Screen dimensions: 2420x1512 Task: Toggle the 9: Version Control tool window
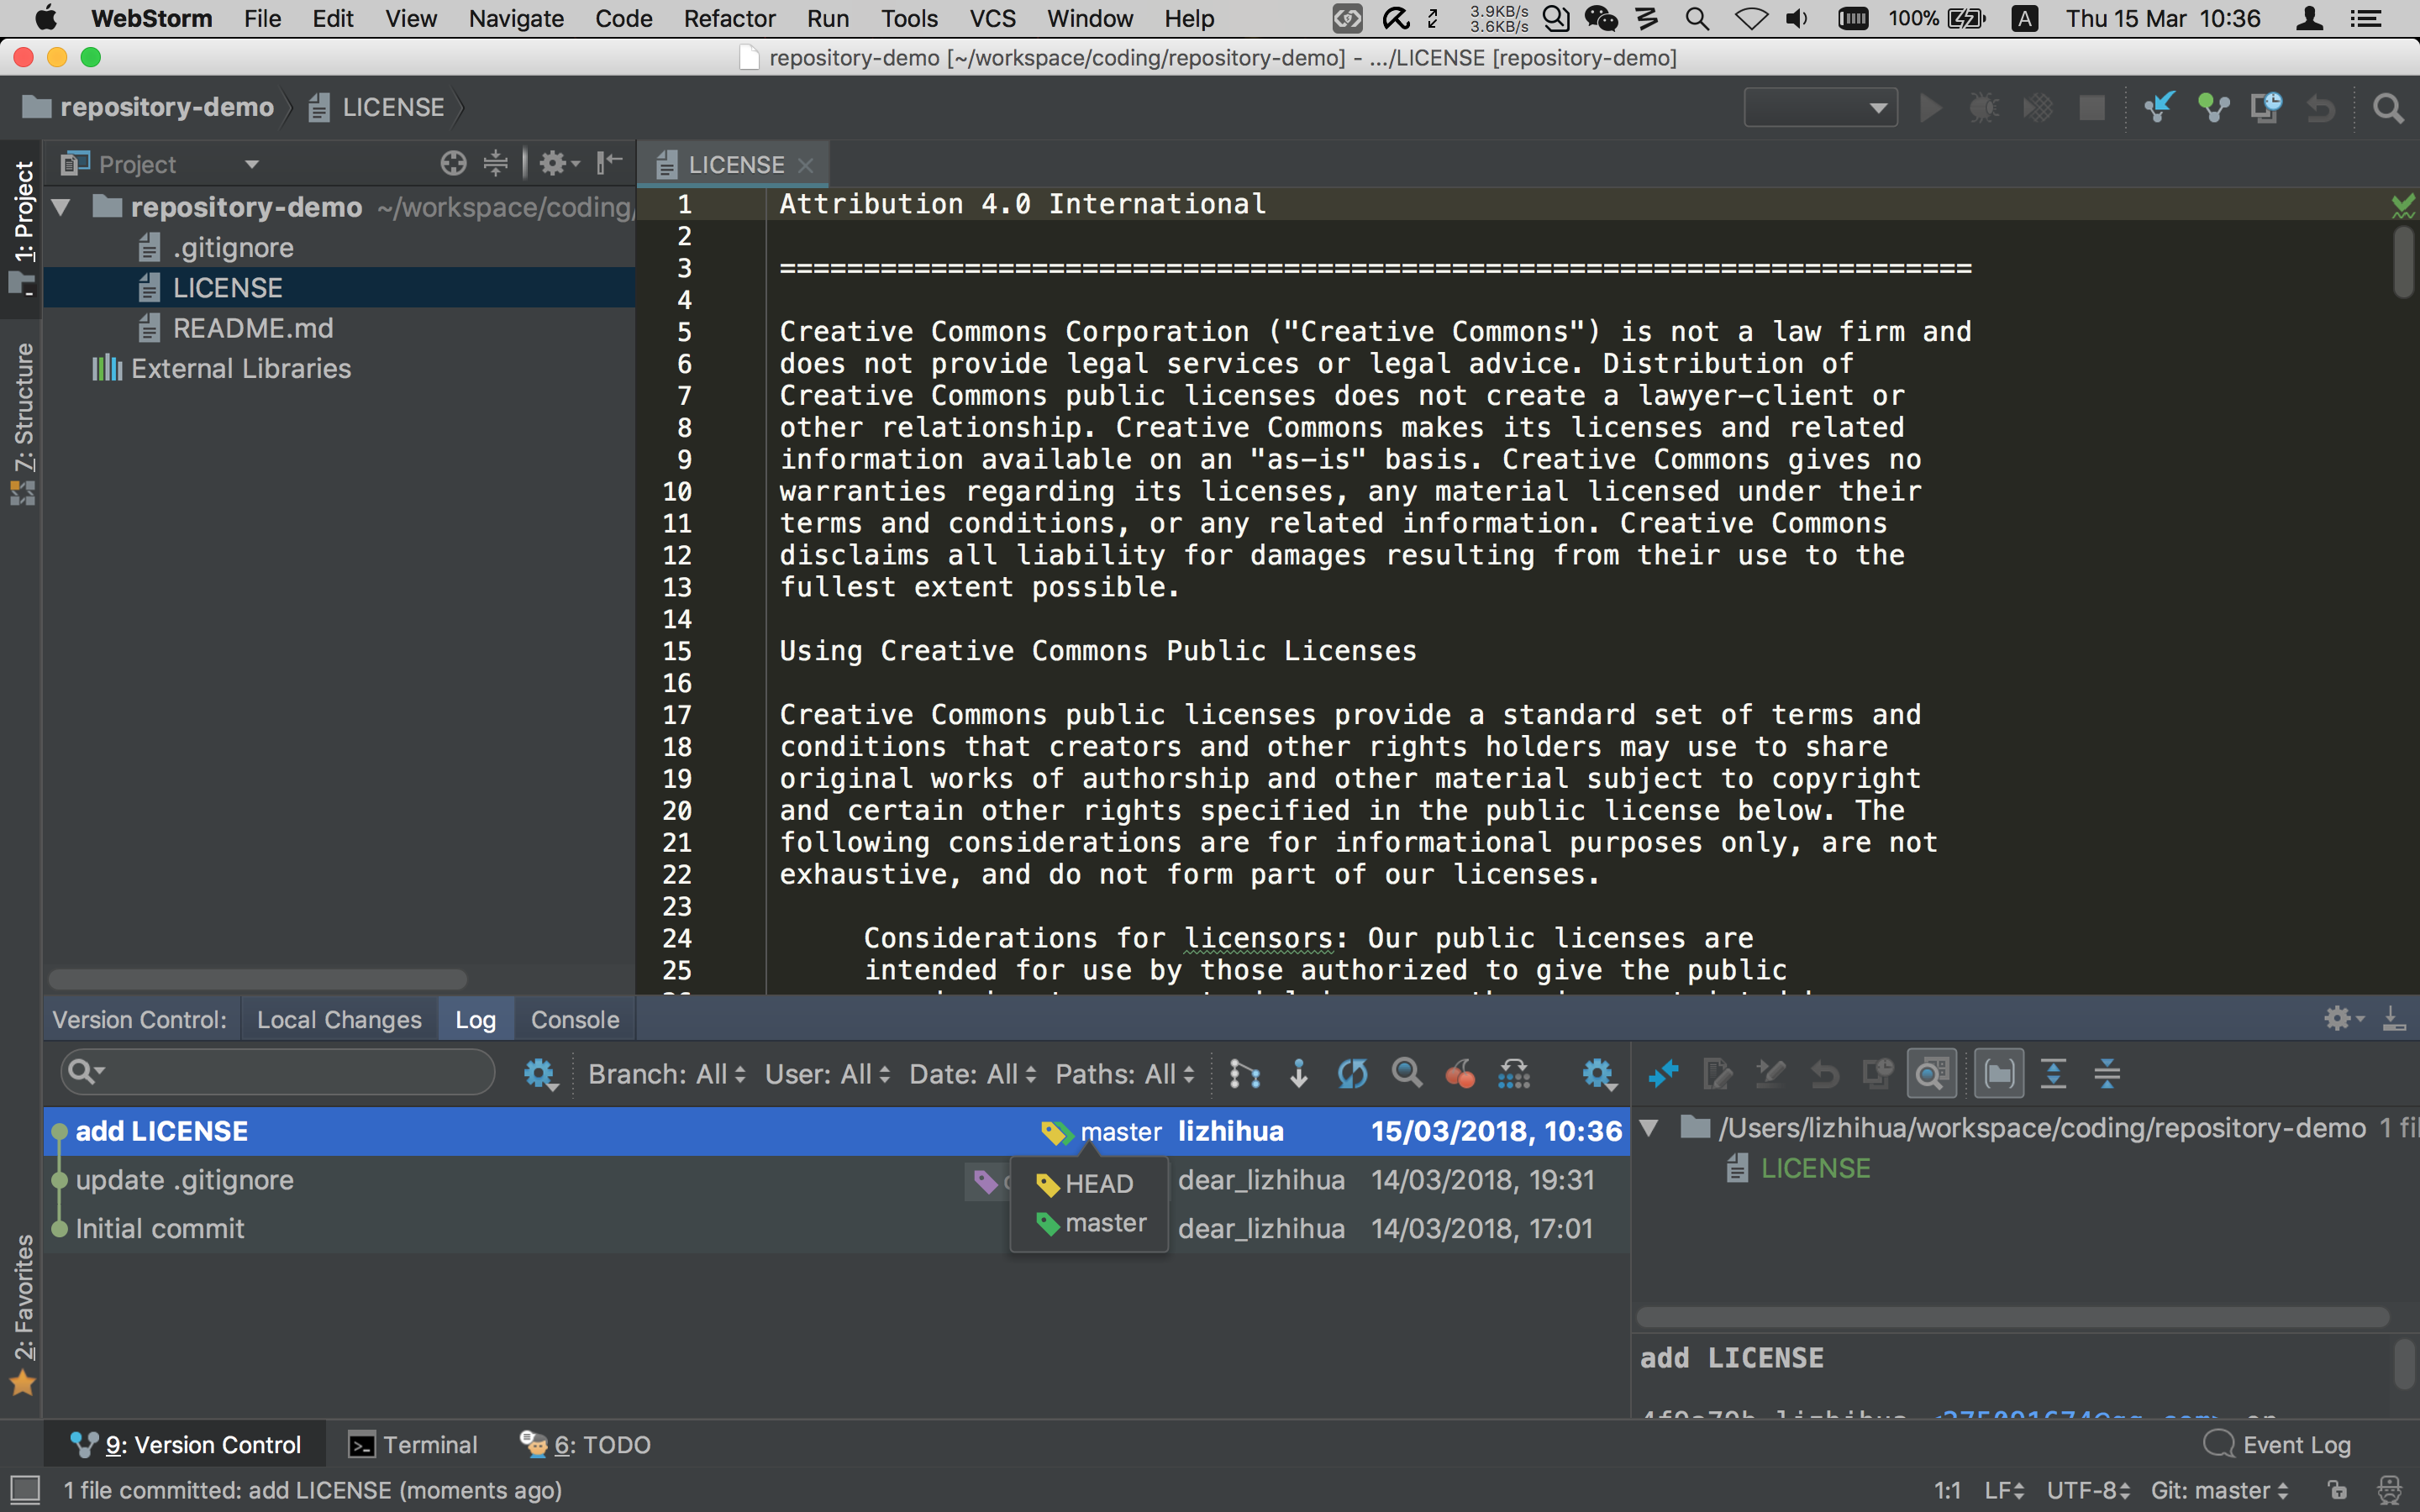(x=185, y=1444)
